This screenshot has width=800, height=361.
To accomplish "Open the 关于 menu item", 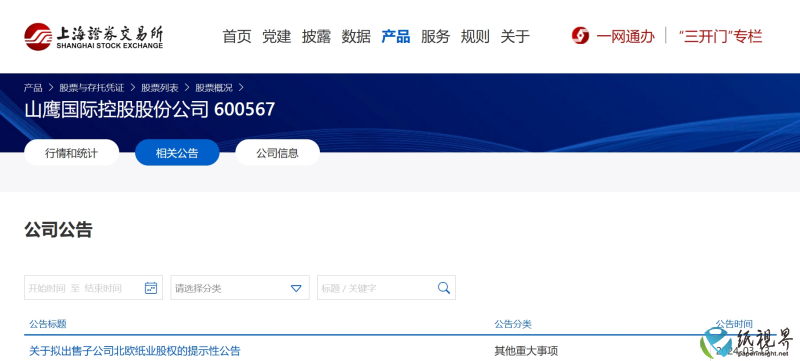I will (515, 37).
